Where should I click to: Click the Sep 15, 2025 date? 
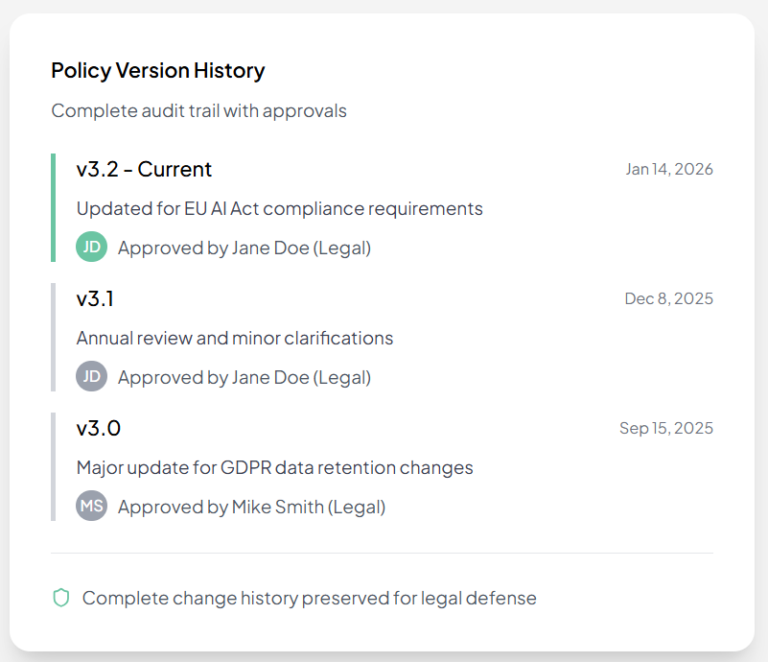point(666,428)
